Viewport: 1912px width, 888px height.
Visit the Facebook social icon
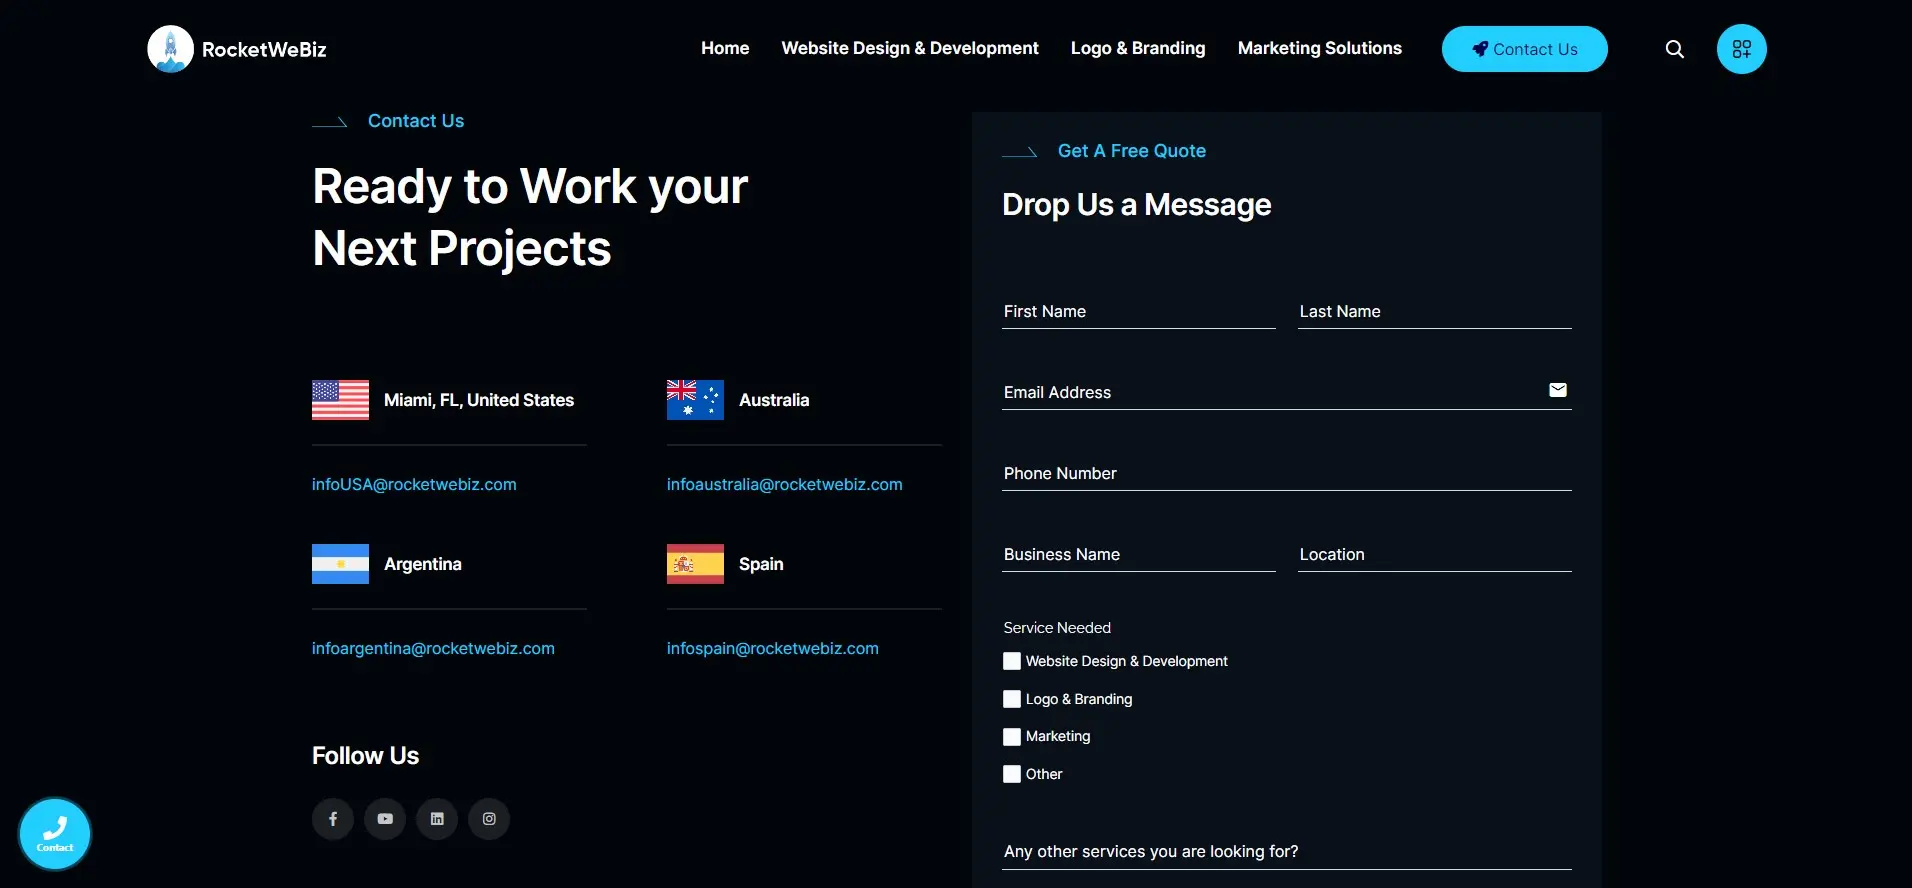click(333, 819)
